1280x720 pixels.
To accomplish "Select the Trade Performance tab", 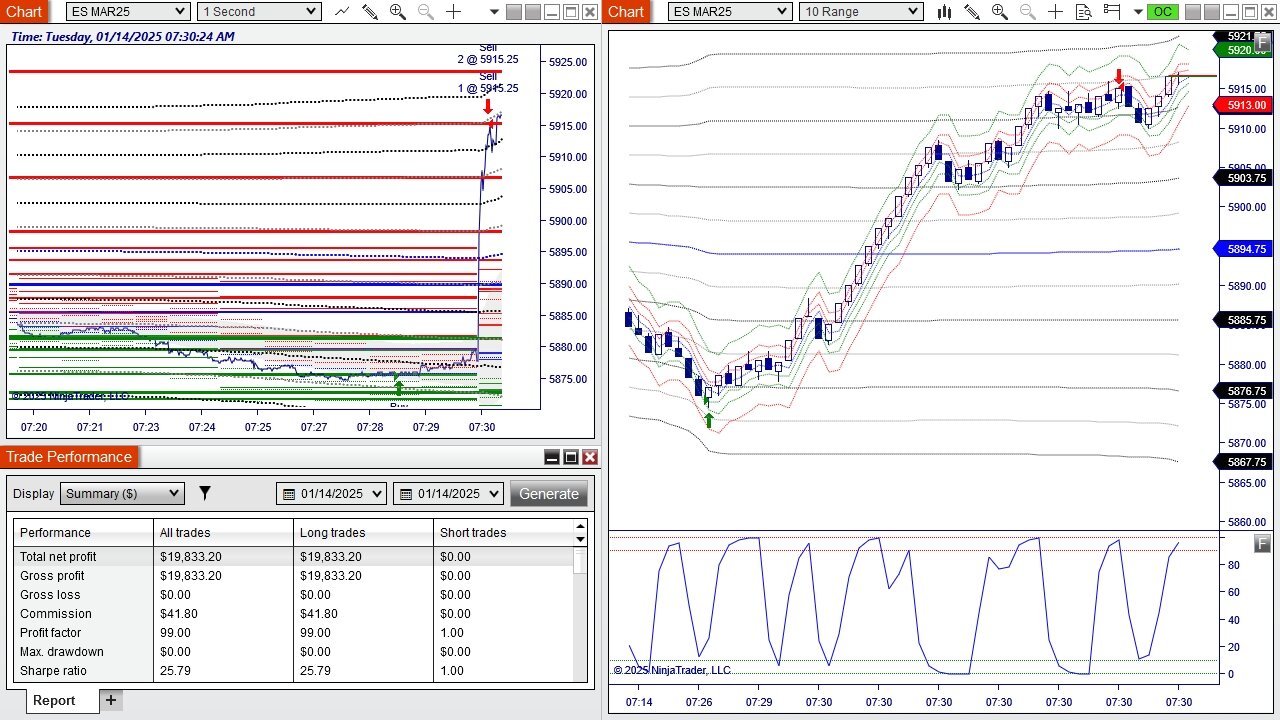I will [x=69, y=457].
